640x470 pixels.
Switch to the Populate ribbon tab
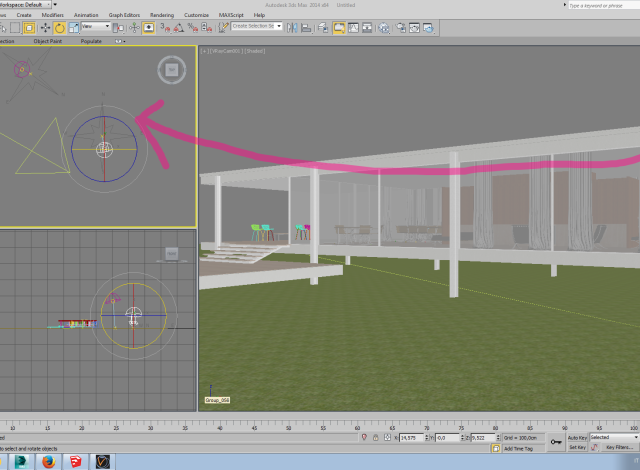91,41
